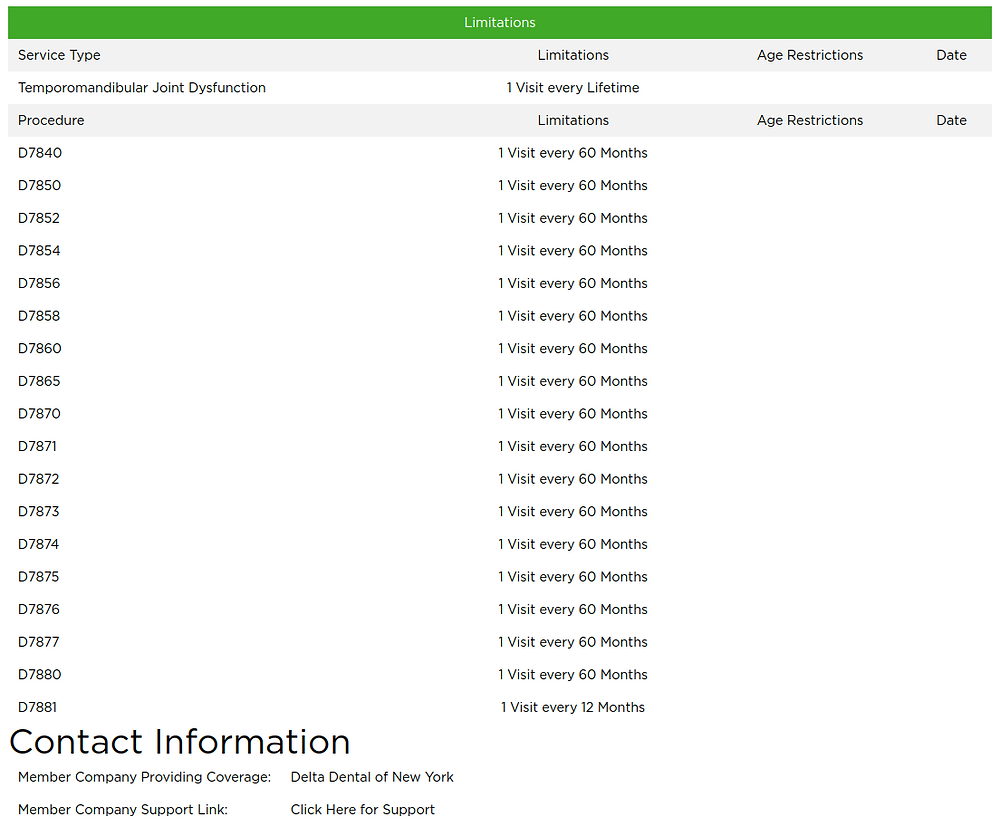Click the "1 Visit every 12 Months" limitation
This screenshot has width=1000, height=826.
coord(573,707)
